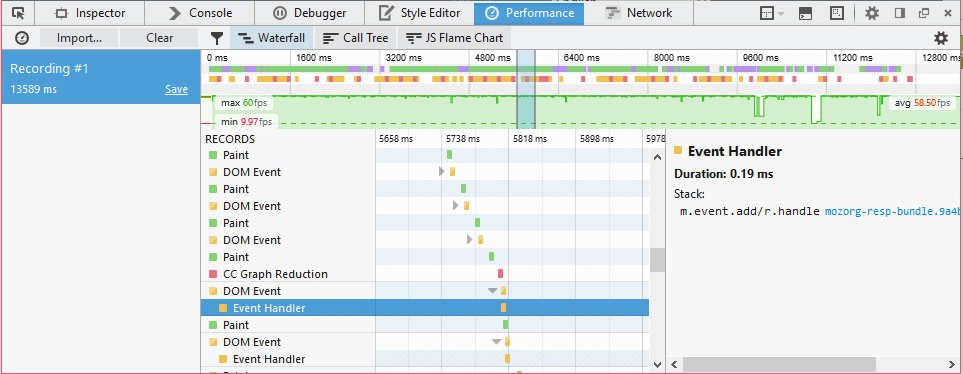Click the RECORDS column header
The height and width of the screenshot is (374, 963).
tap(230, 139)
